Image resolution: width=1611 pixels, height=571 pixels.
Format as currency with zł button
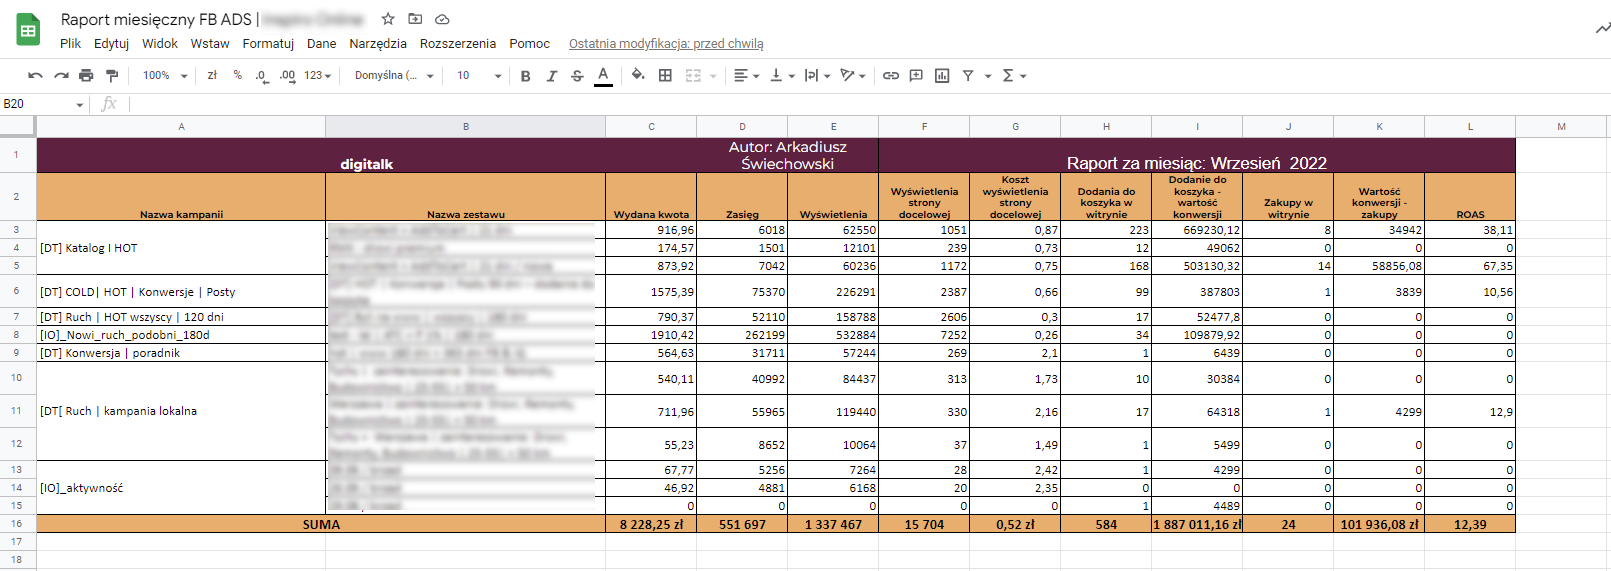click(212, 76)
